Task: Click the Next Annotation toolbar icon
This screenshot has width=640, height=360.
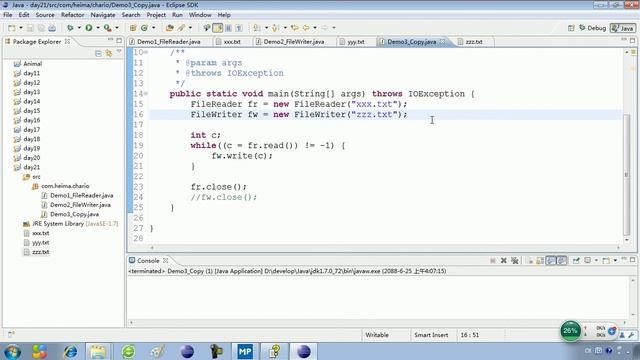Action: [257, 28]
